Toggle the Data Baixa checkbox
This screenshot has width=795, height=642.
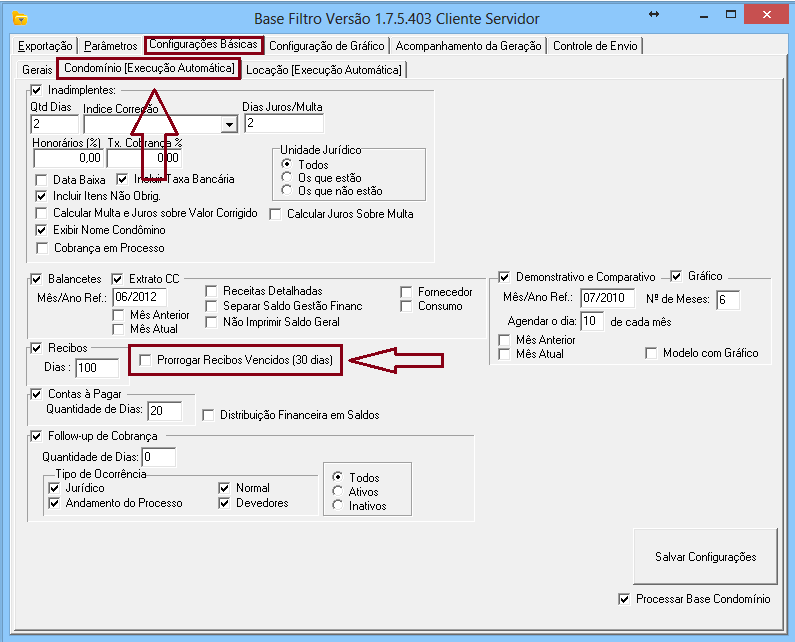coord(42,179)
